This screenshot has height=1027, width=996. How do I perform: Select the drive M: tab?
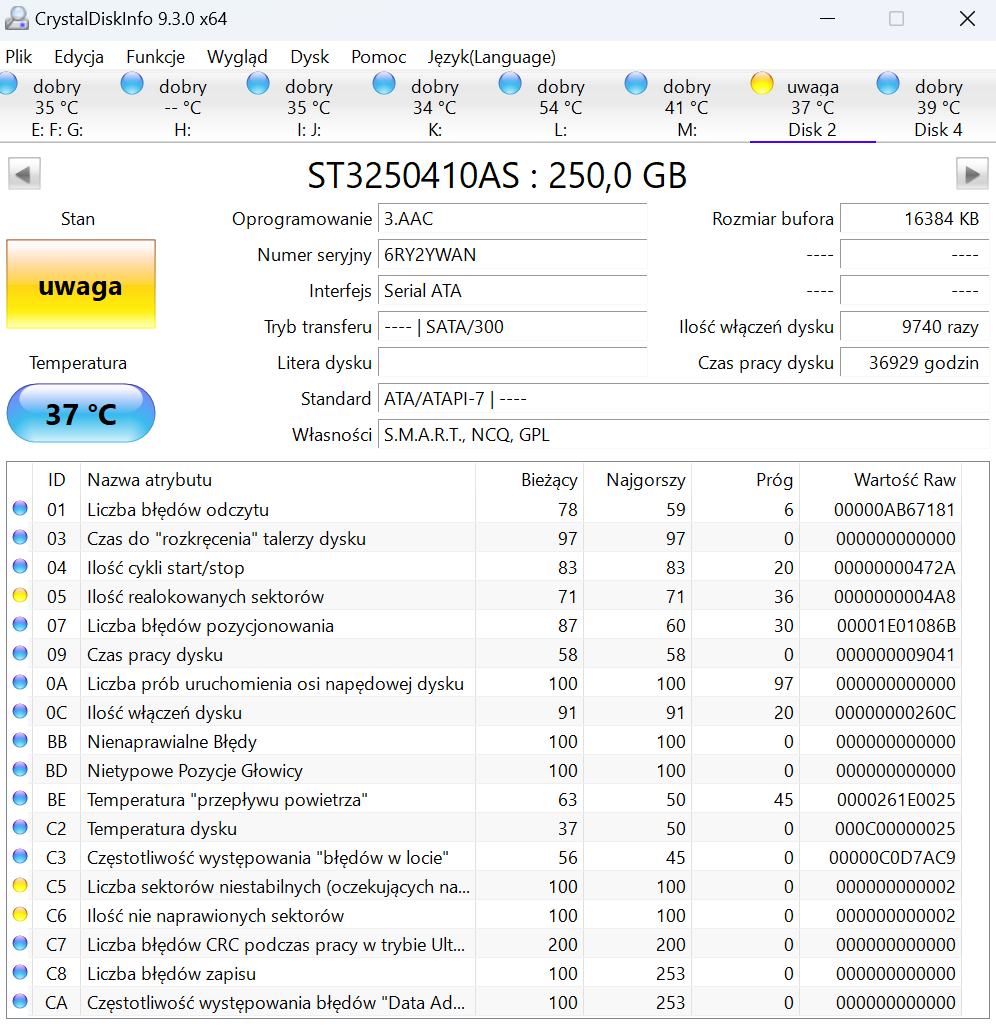click(x=686, y=108)
